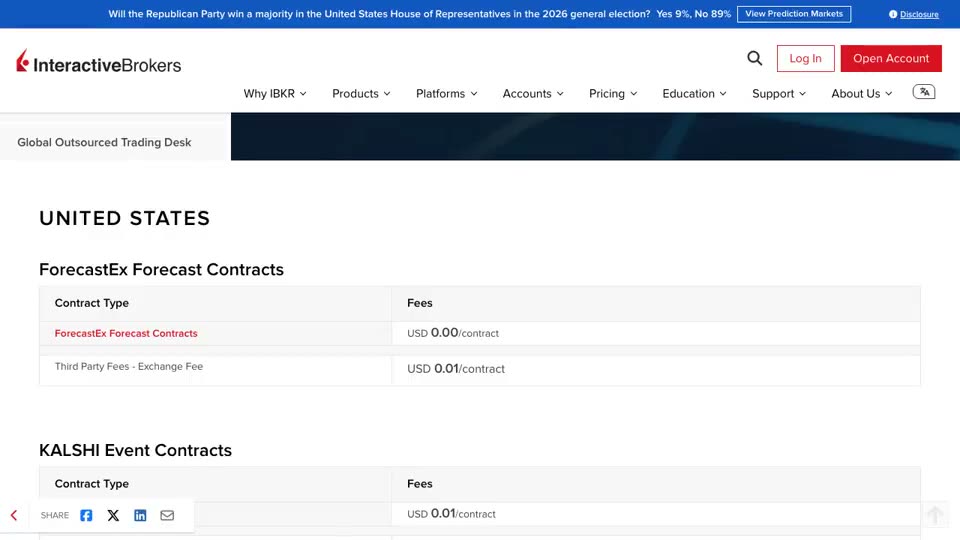The width and height of the screenshot is (960, 540).
Task: Click the UNITED STATES heading
Action: (124, 218)
